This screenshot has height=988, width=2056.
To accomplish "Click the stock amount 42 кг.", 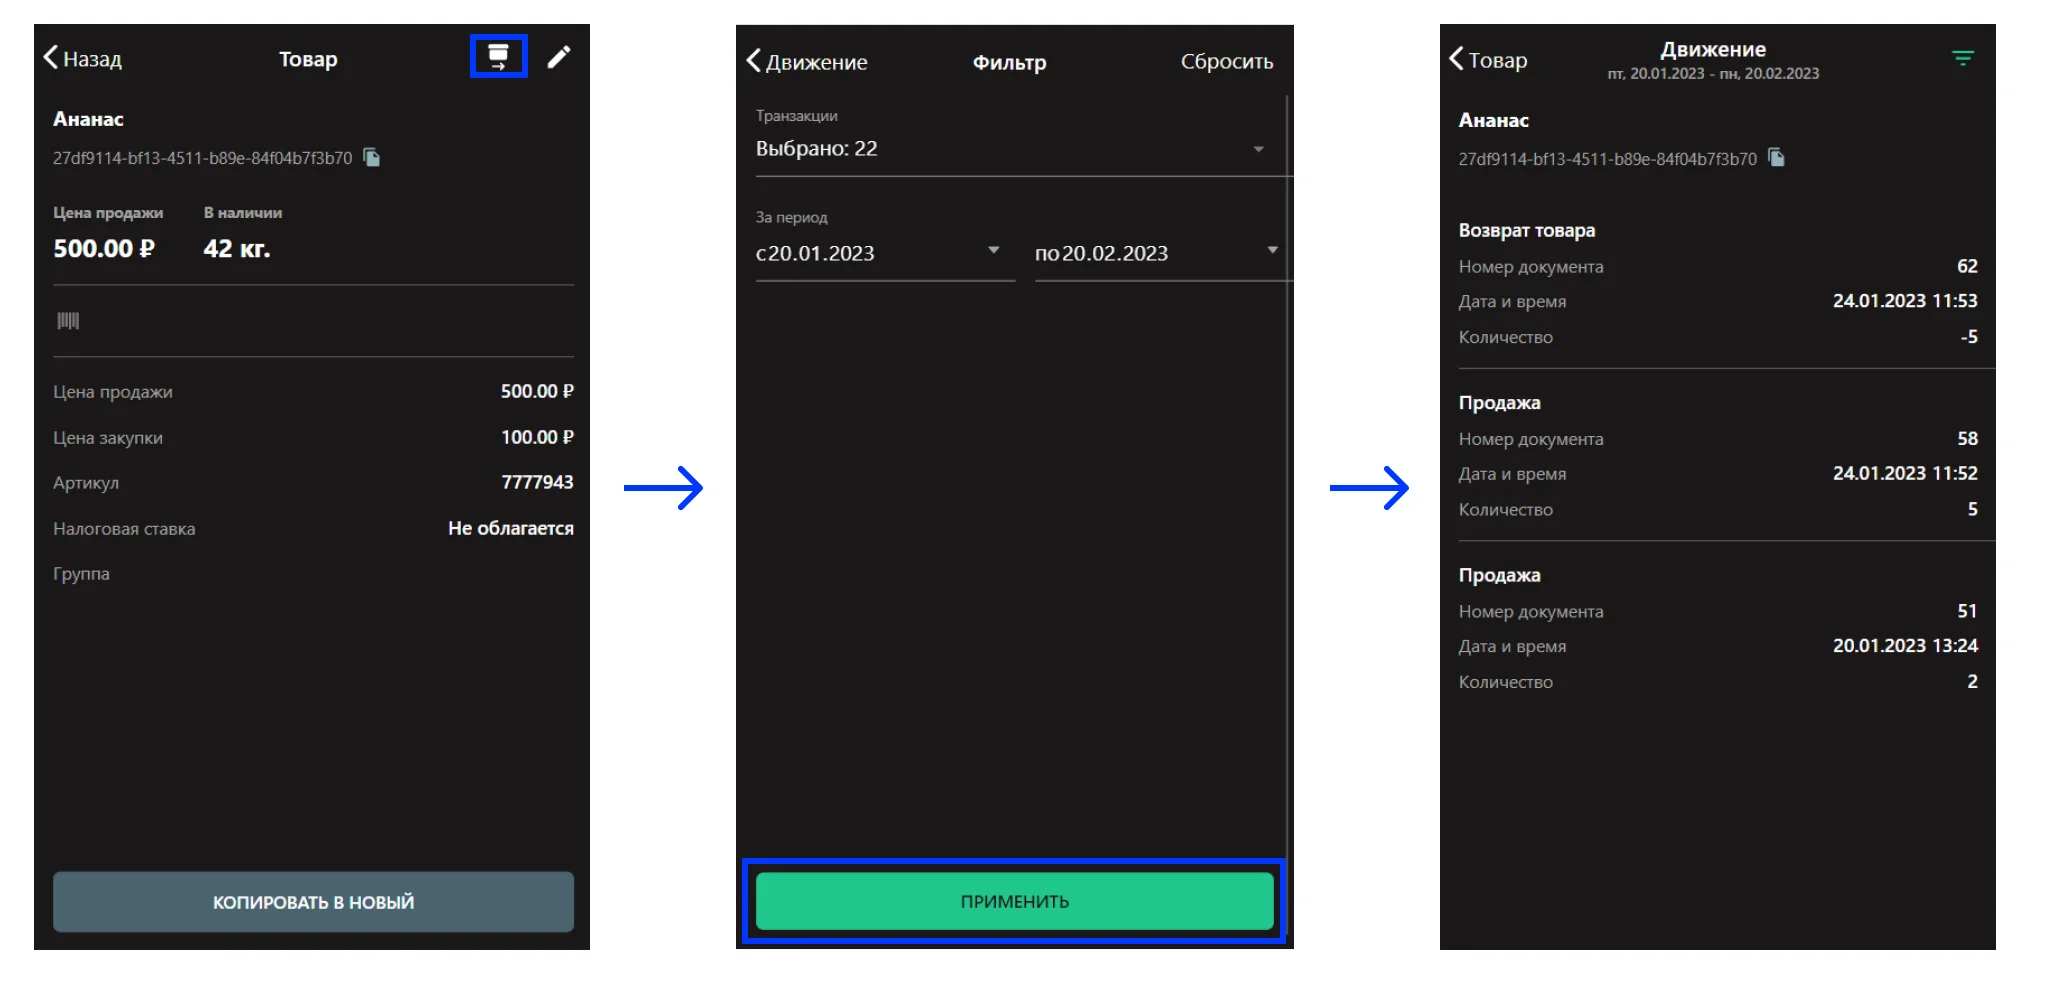I will [x=237, y=248].
